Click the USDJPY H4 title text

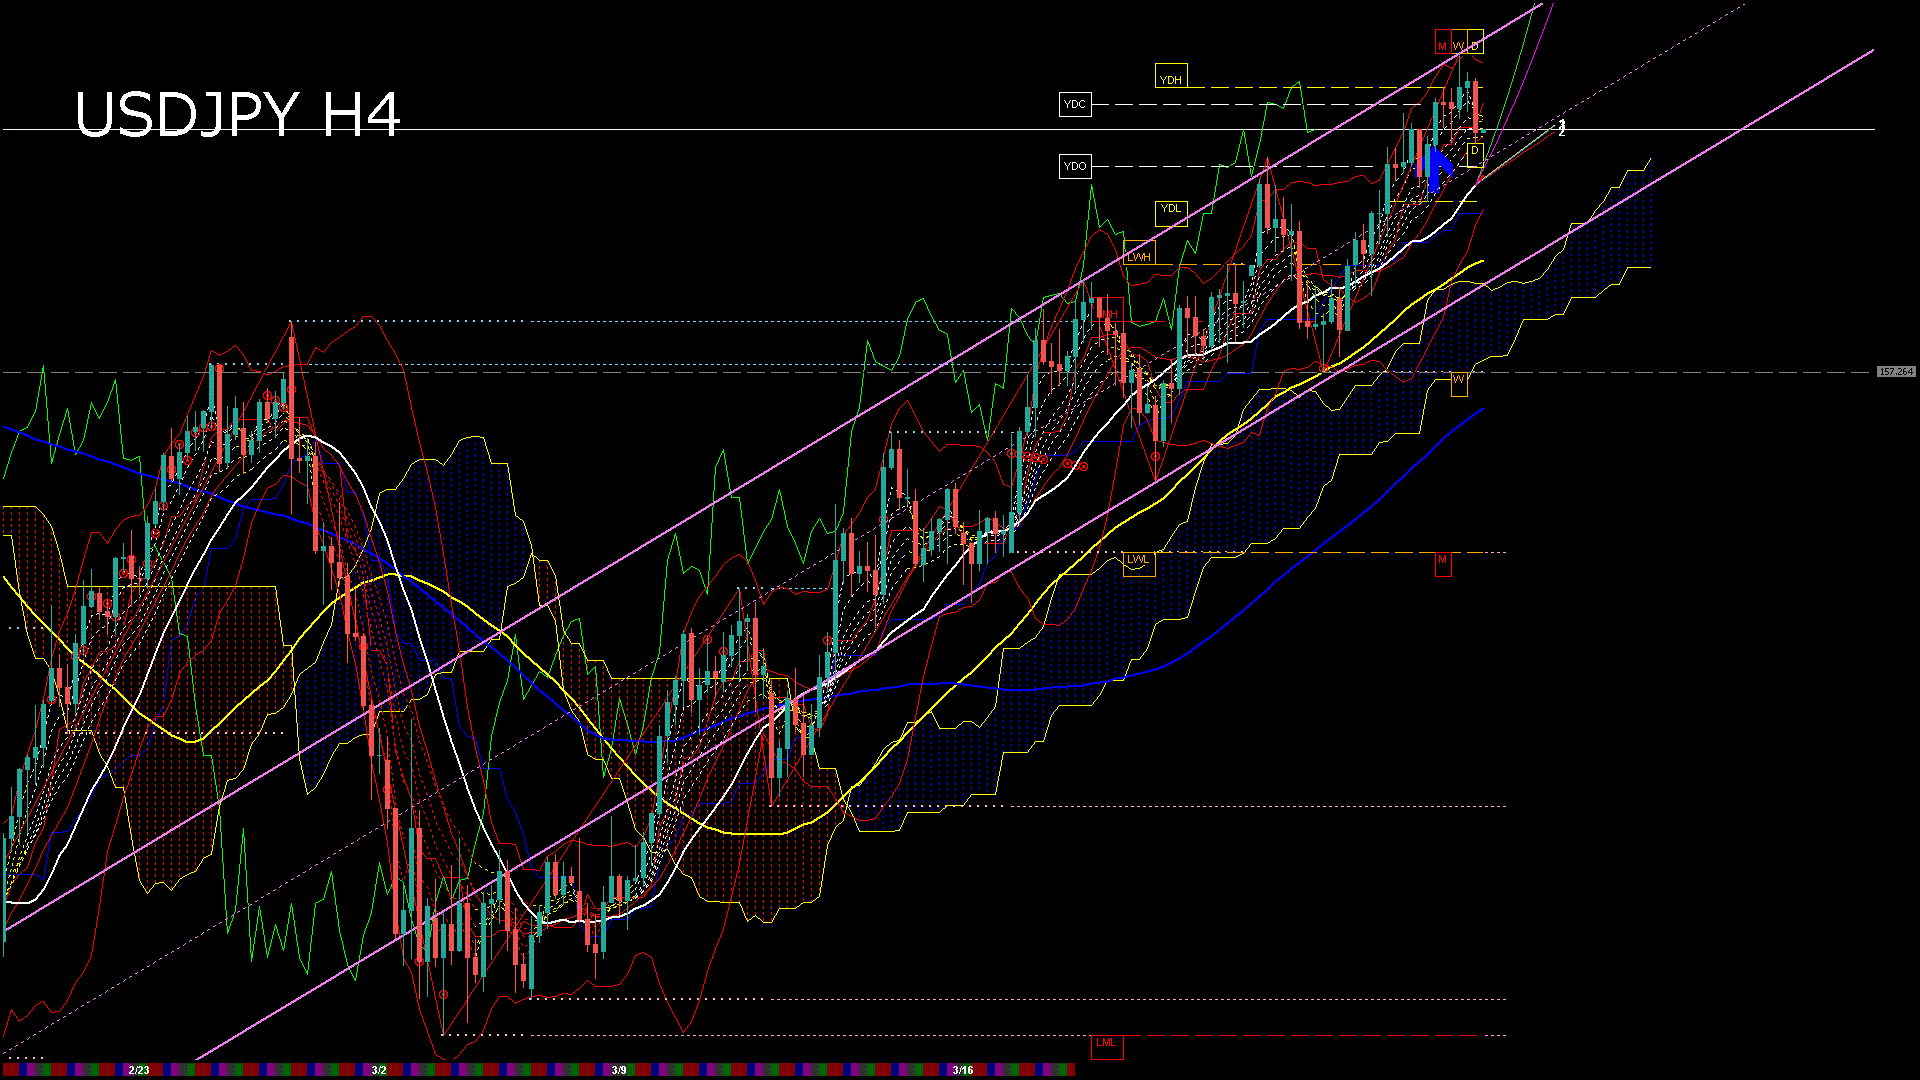pos(238,114)
